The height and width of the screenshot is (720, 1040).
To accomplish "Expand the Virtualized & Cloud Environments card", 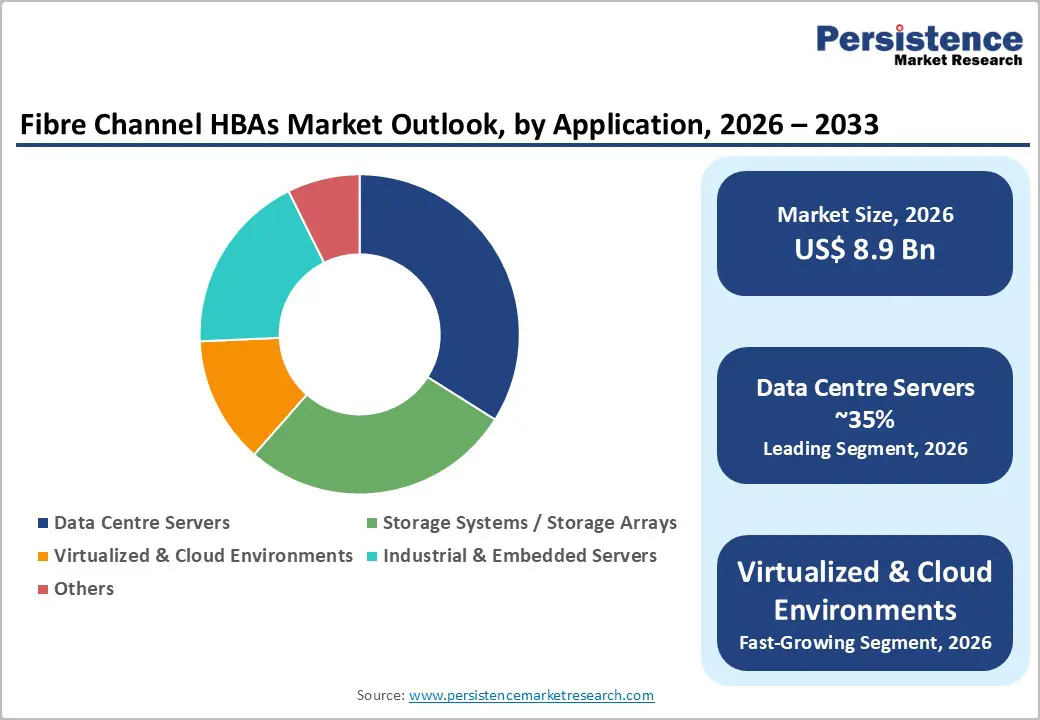I will point(864,603).
